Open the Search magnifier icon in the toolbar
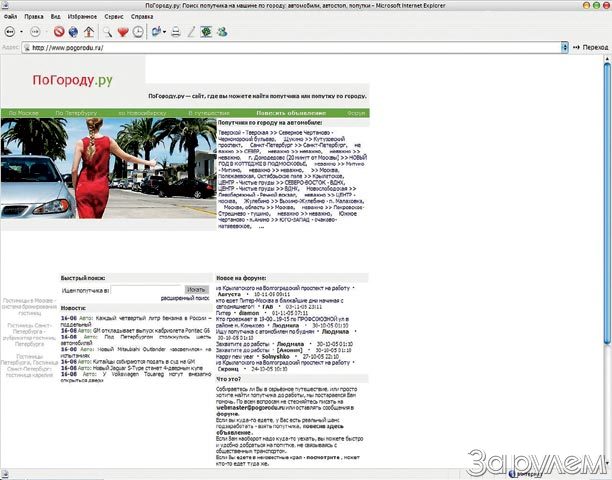 (105, 32)
